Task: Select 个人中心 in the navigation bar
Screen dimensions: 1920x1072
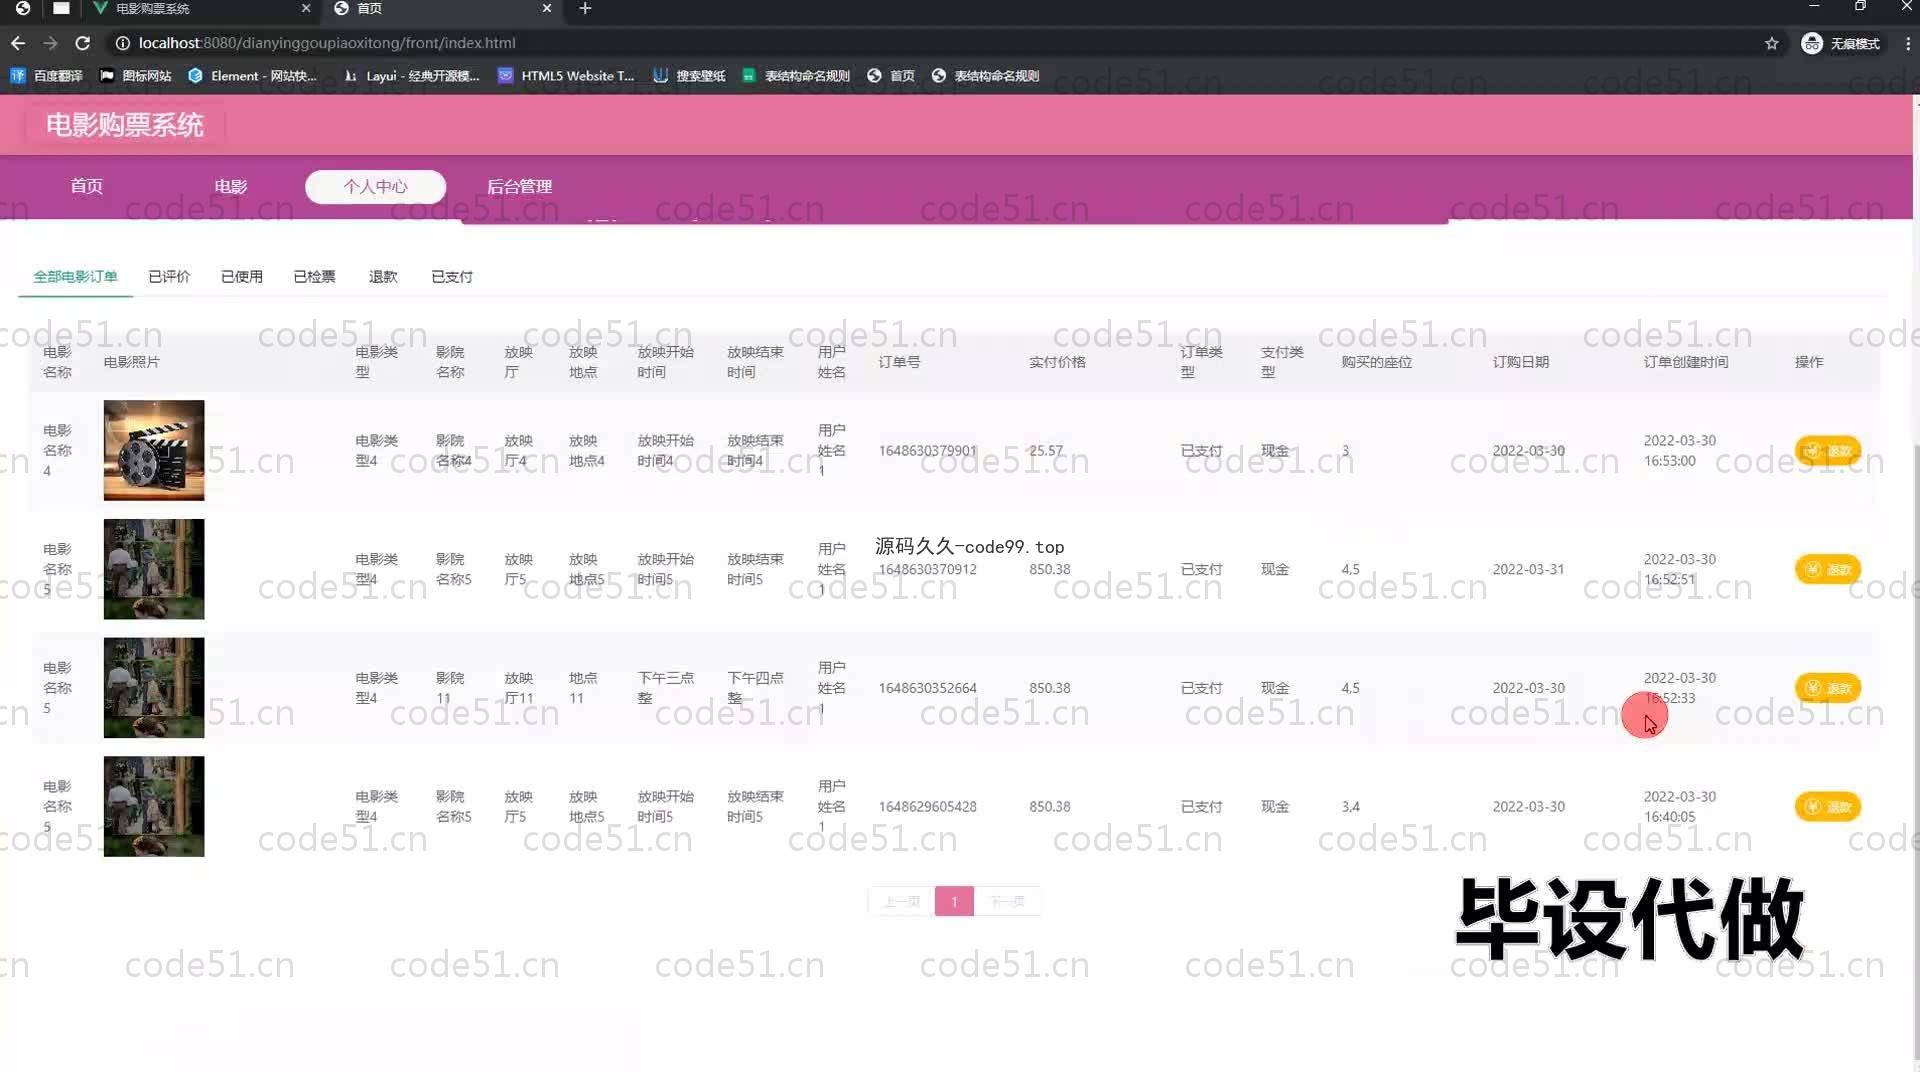Action: (x=375, y=186)
